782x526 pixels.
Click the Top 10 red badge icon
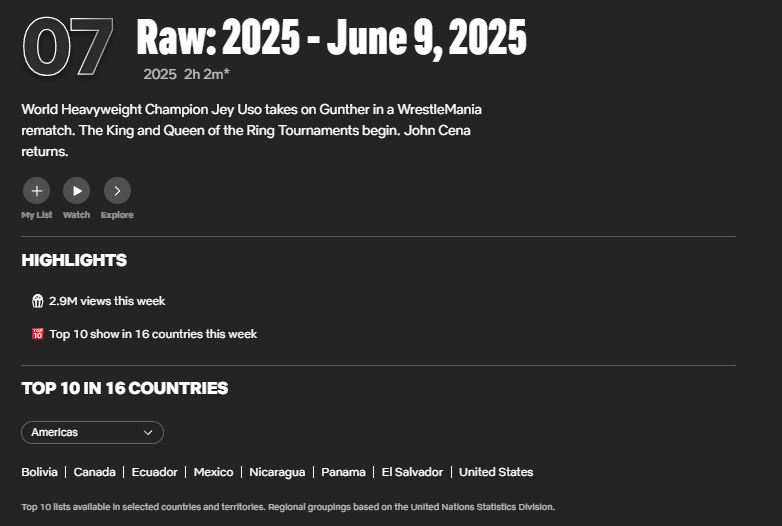click(38, 334)
